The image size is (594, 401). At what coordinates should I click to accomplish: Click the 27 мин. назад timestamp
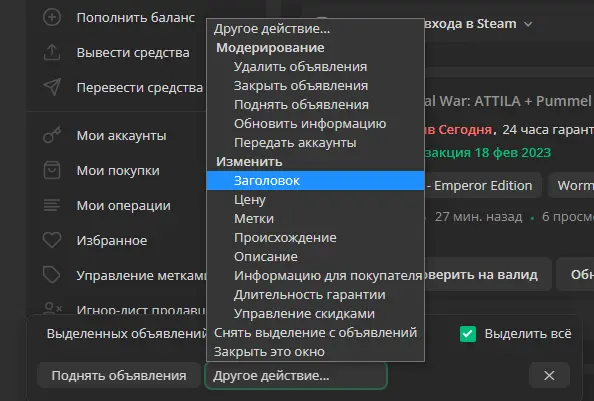(478, 217)
